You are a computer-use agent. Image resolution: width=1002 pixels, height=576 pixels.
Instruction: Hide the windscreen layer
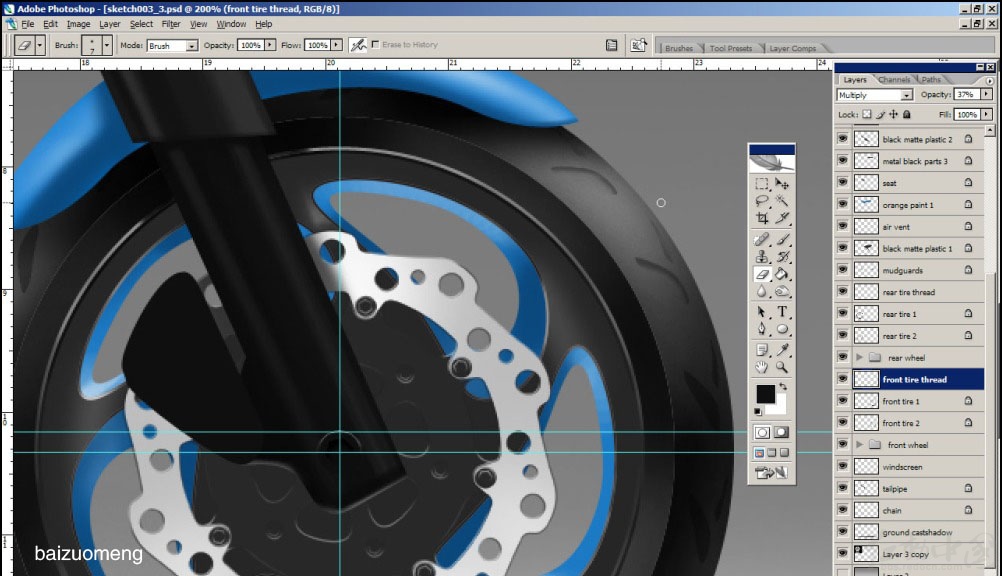tap(843, 467)
